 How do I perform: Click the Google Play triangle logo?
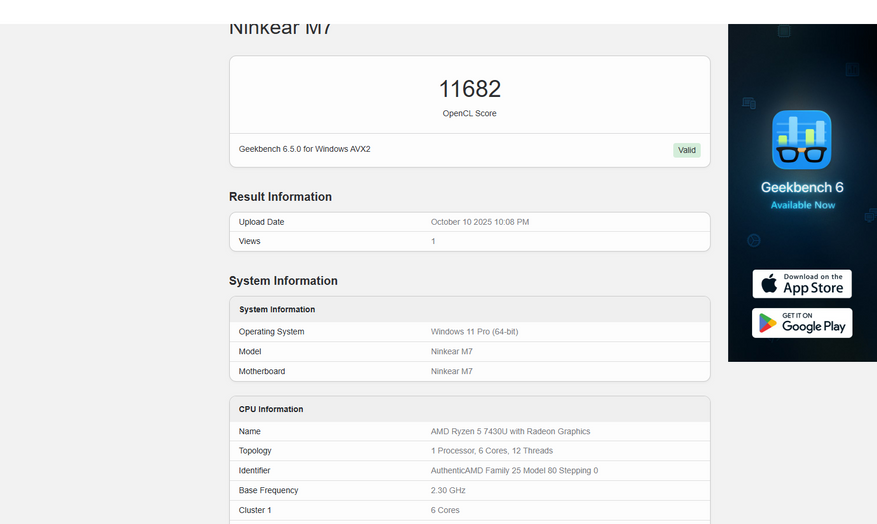[768, 323]
